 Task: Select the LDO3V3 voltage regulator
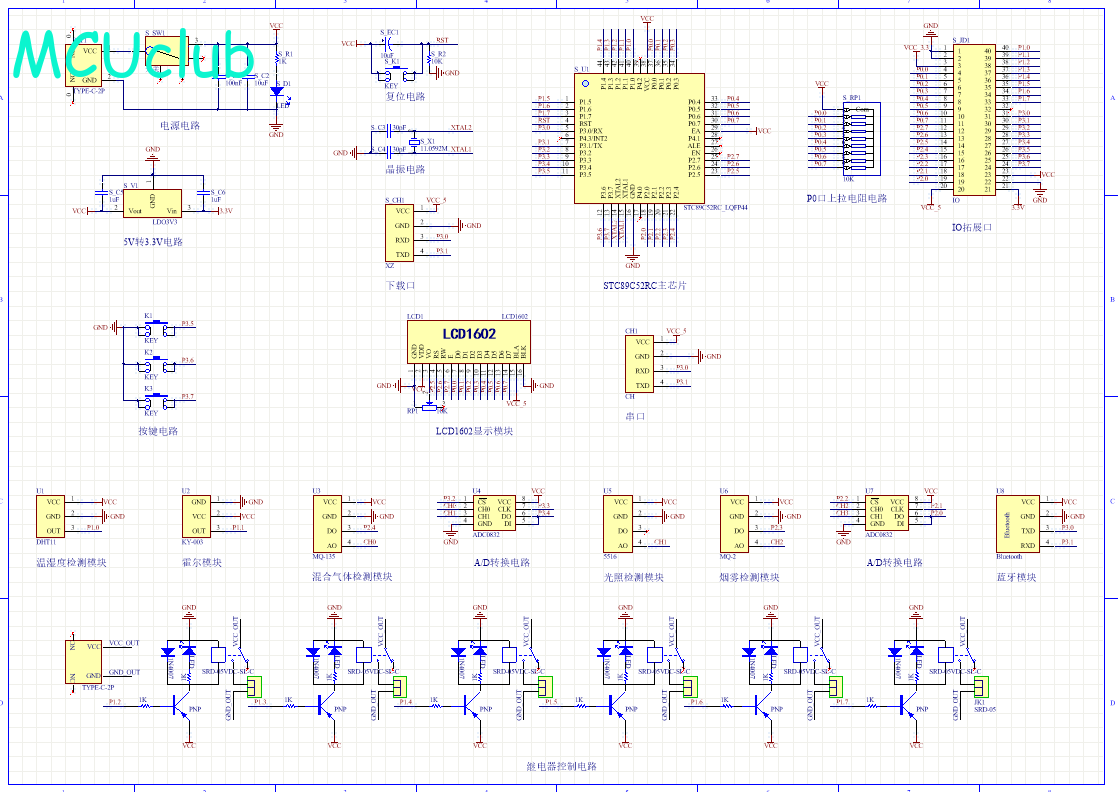pyautogui.click(x=152, y=204)
